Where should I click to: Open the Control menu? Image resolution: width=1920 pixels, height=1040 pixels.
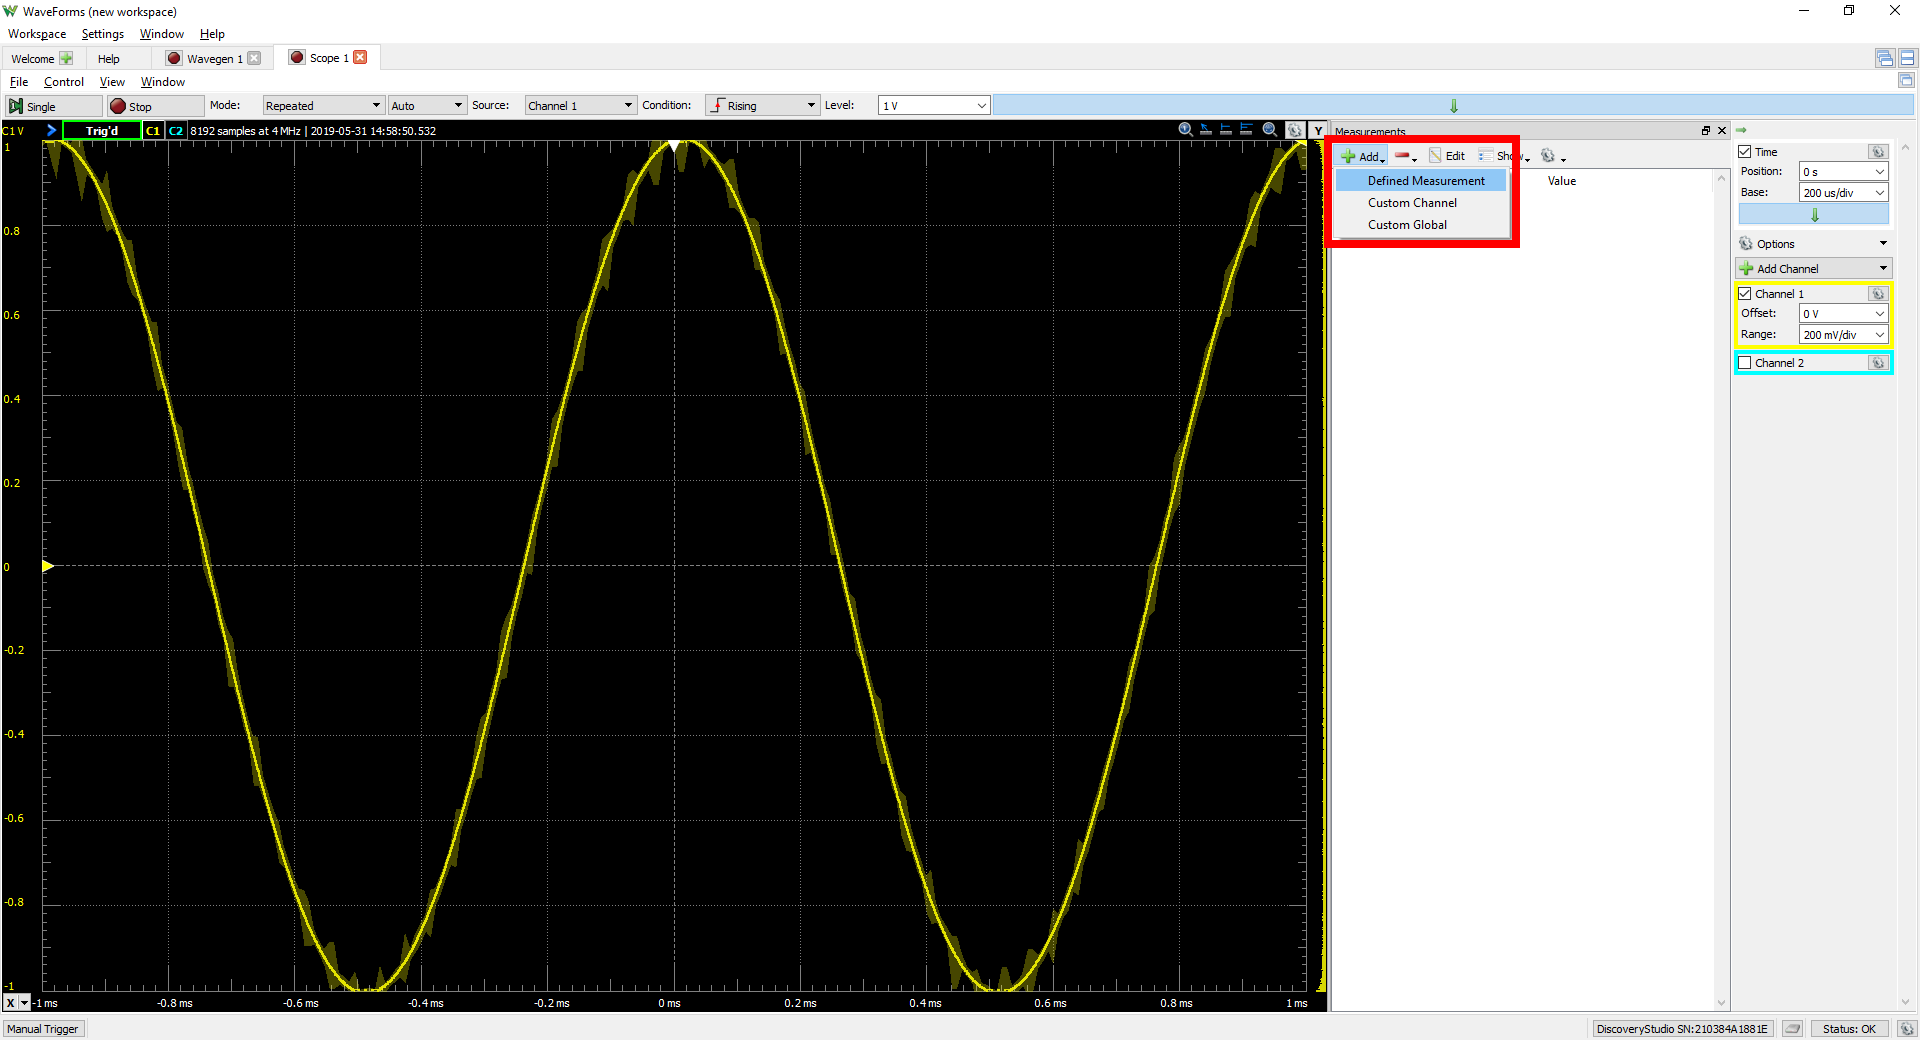(x=64, y=82)
